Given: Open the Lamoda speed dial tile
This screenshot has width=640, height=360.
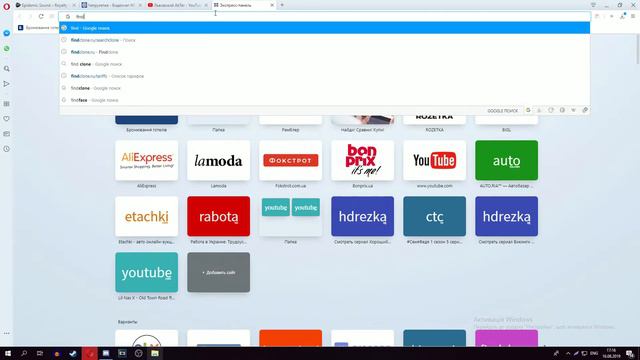Looking at the screenshot, I should [x=218, y=160].
